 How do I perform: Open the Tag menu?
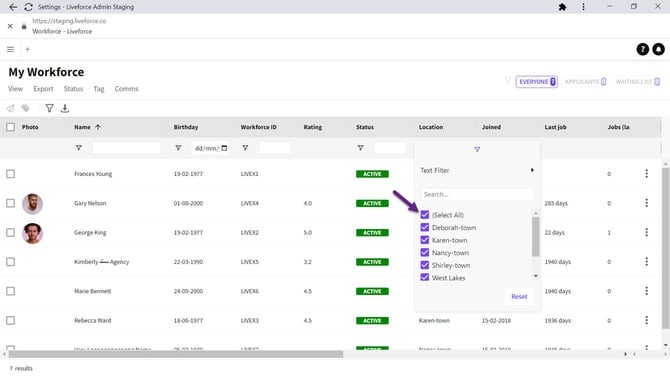click(x=99, y=88)
